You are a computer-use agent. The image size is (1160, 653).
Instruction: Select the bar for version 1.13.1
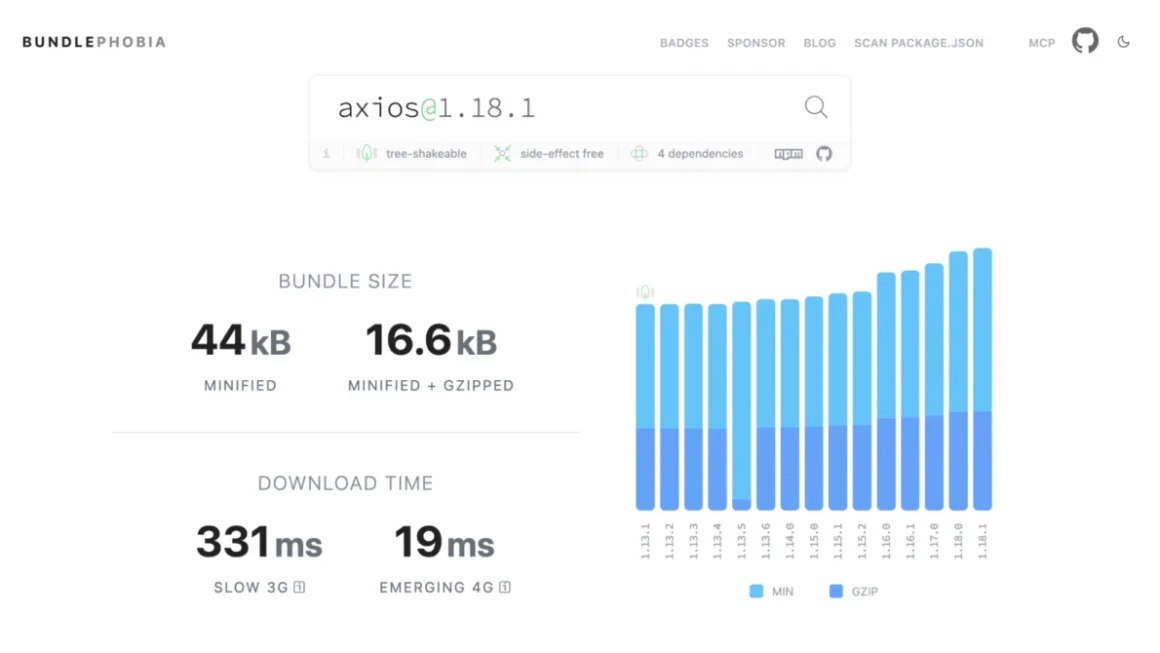coord(645,407)
